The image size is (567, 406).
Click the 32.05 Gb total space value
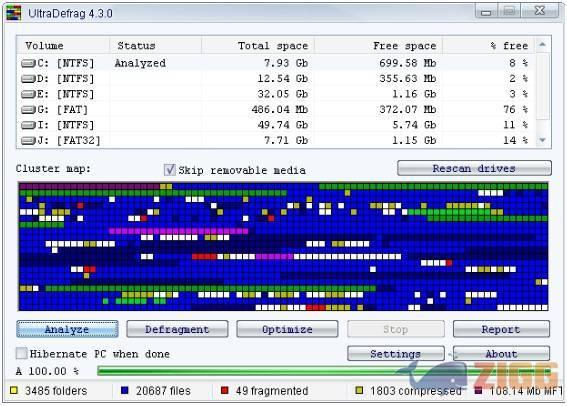pos(283,94)
